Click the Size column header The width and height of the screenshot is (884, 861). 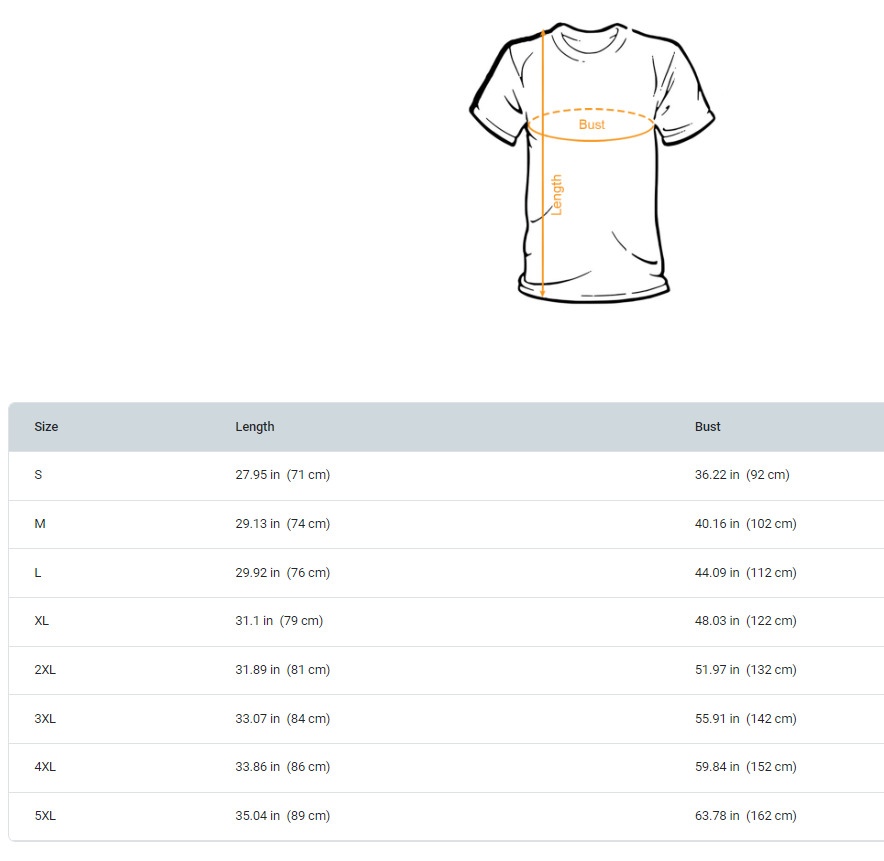(x=46, y=427)
